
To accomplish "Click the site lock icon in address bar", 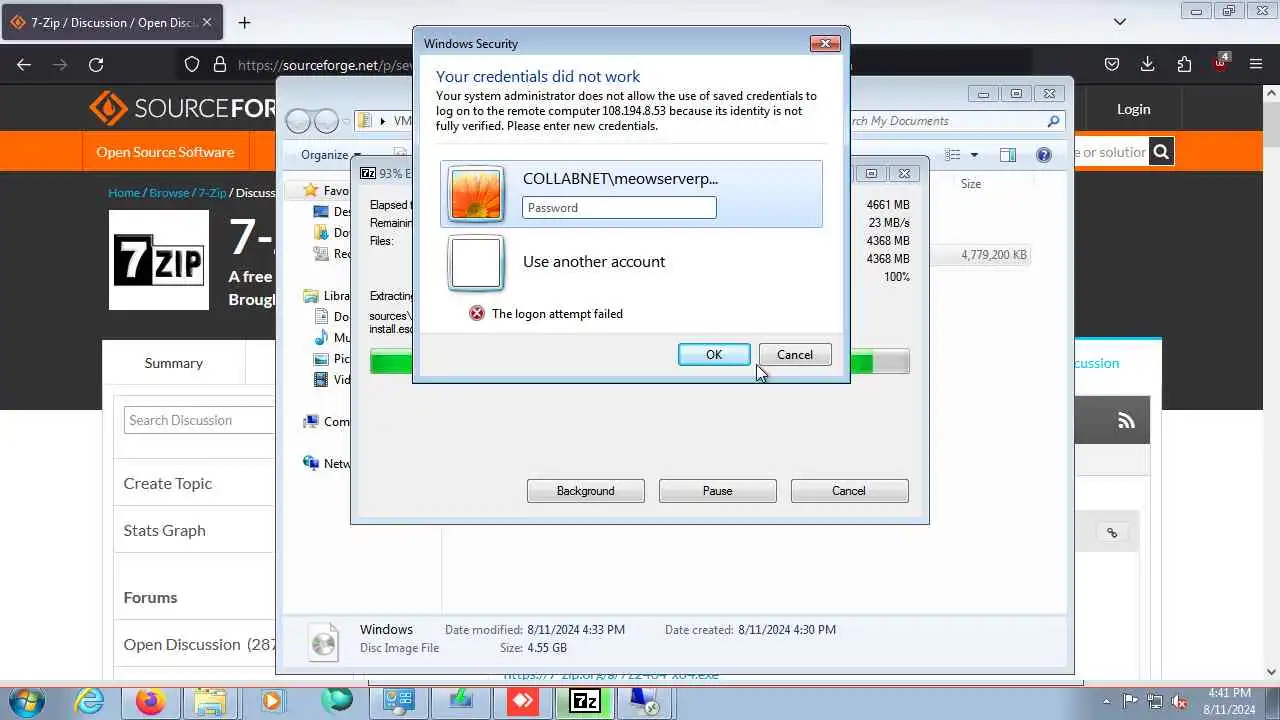I will 220,64.
